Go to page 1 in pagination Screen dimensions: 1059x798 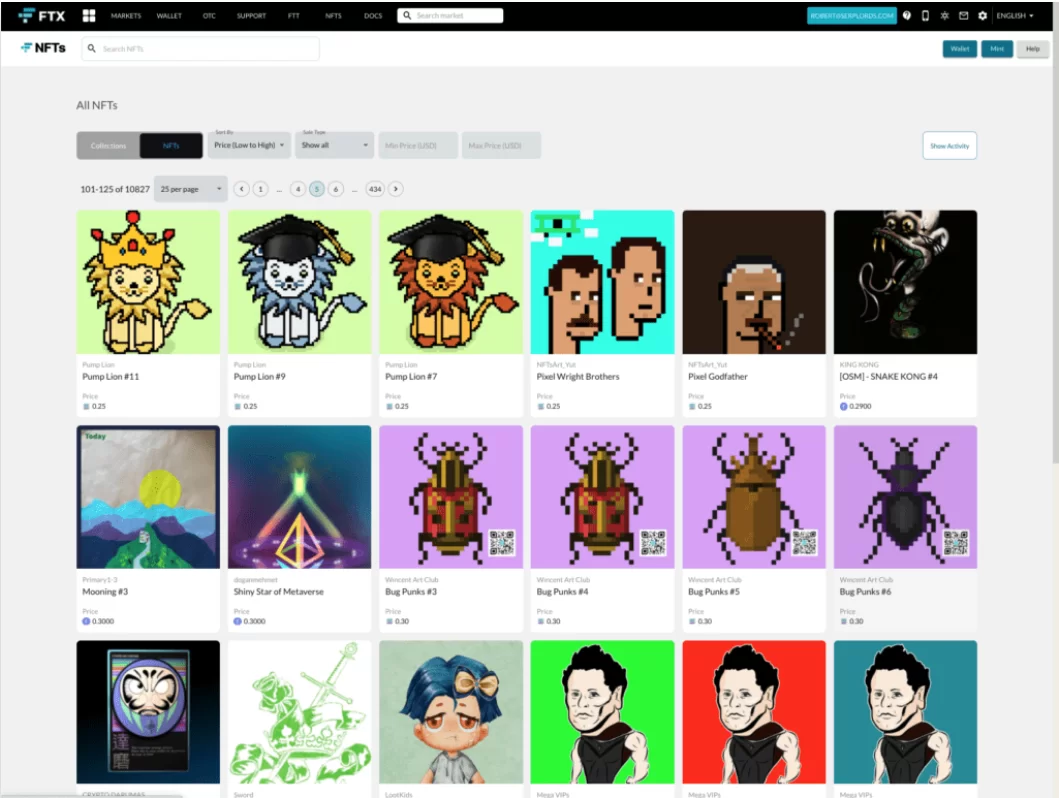pyautogui.click(x=260, y=189)
